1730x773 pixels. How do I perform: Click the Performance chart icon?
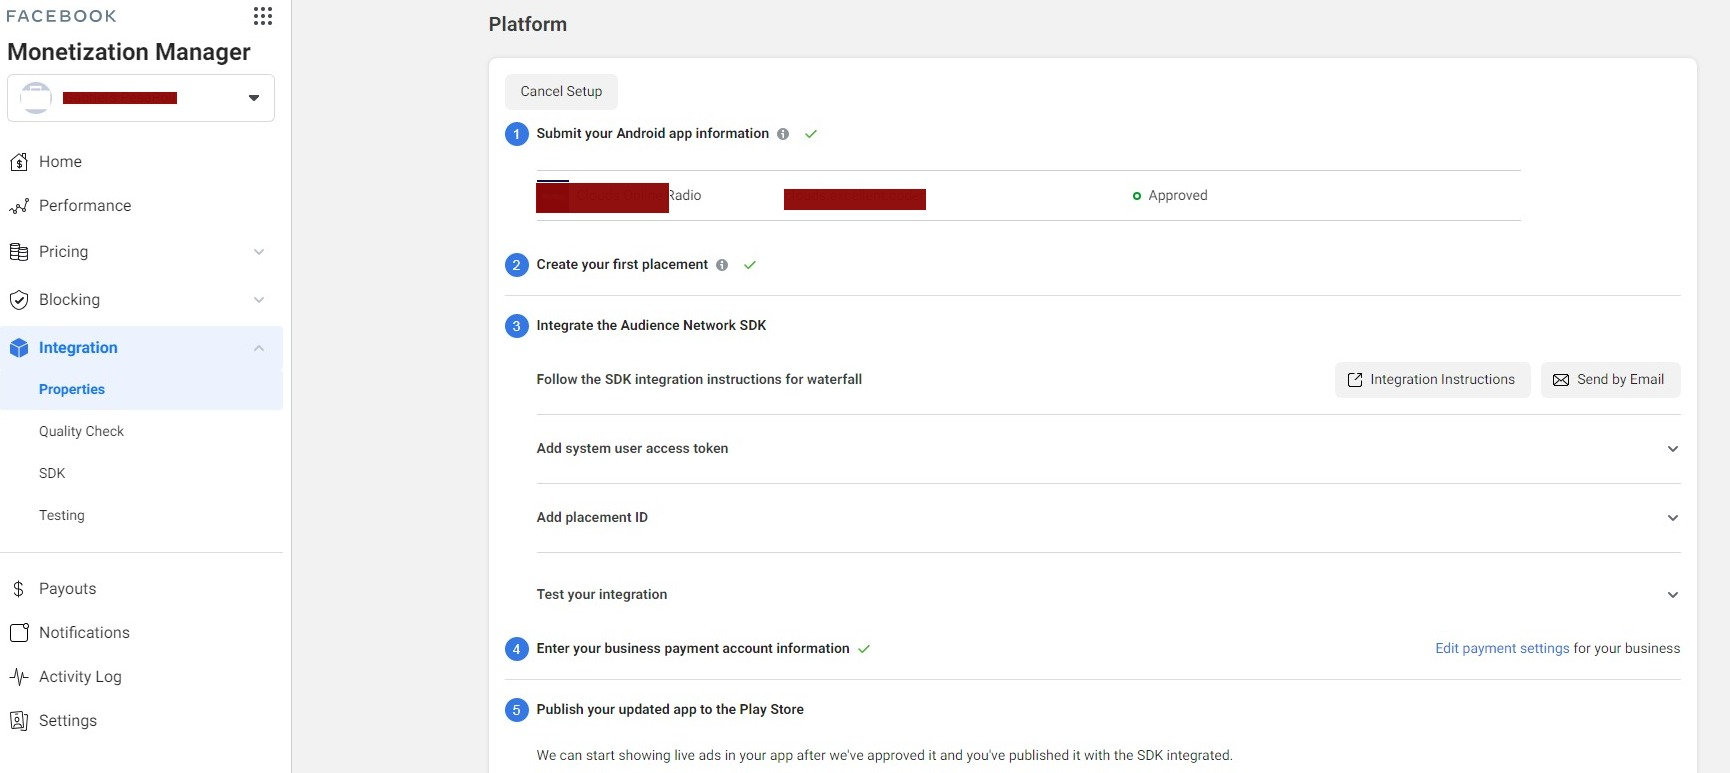19,206
